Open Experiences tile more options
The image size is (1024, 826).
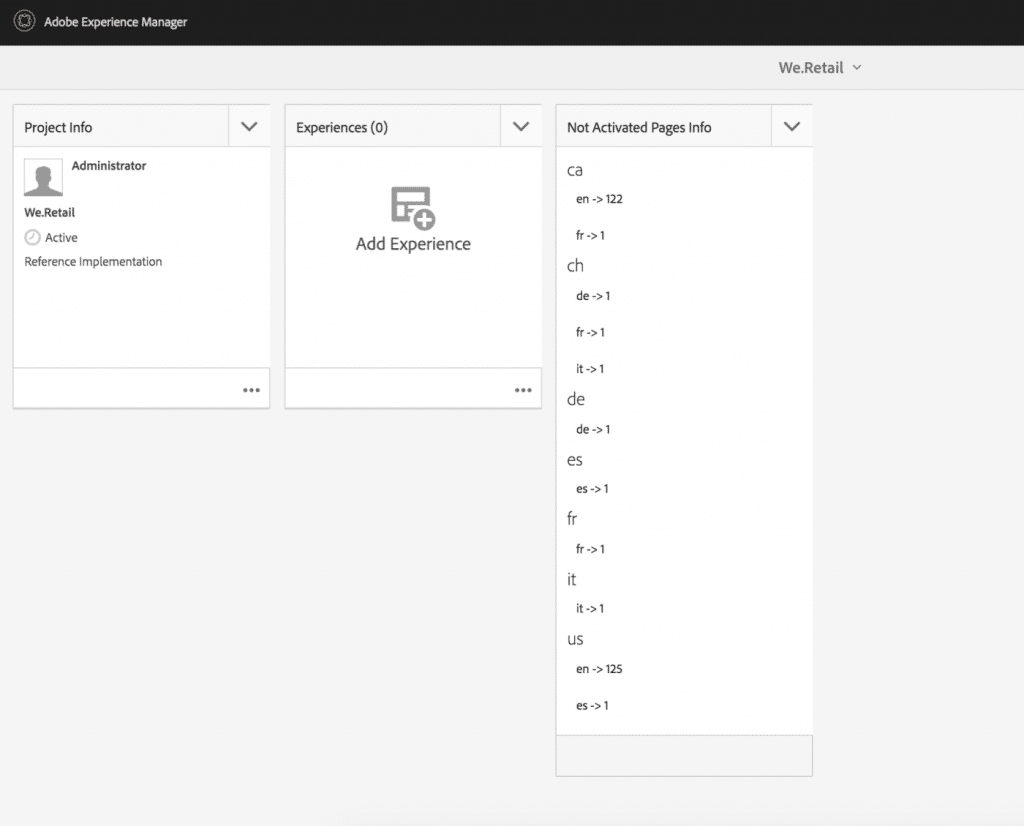click(x=523, y=390)
